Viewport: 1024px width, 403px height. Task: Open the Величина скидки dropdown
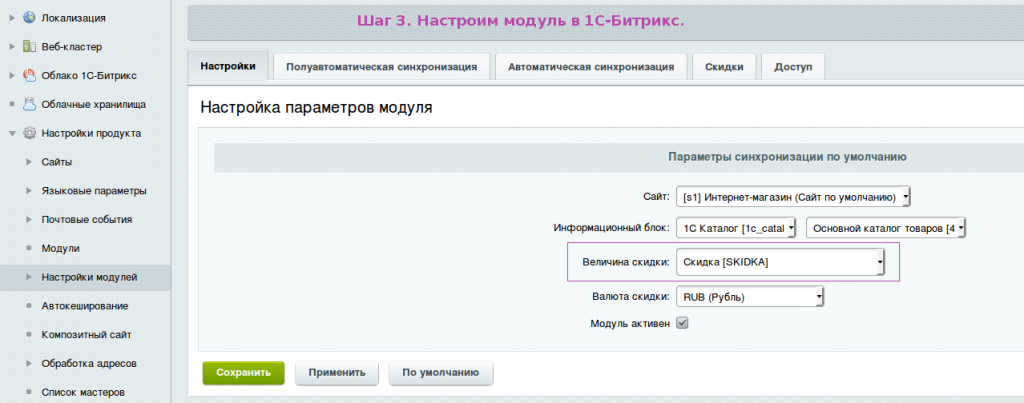[781, 262]
